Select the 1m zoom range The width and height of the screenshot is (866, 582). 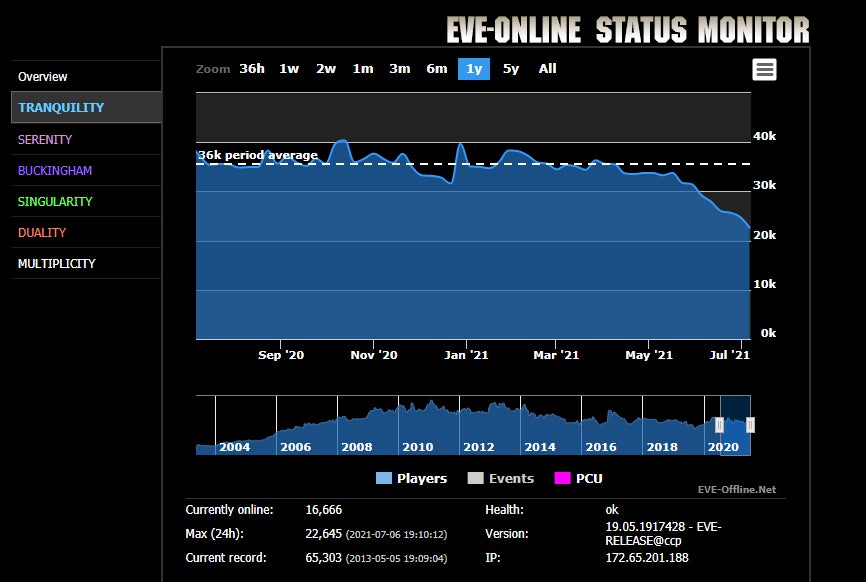(361, 69)
